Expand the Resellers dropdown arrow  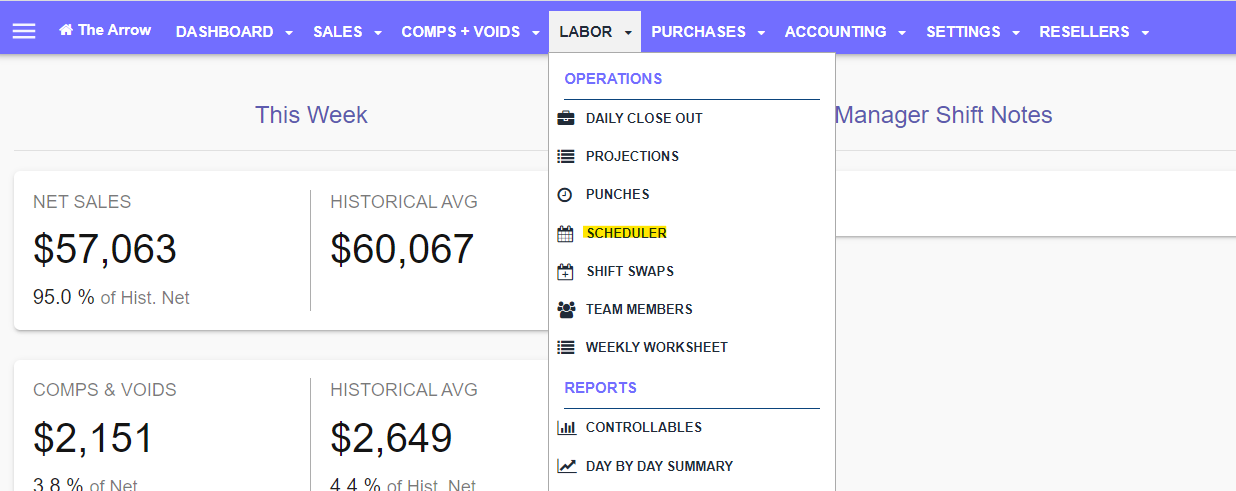point(1145,33)
